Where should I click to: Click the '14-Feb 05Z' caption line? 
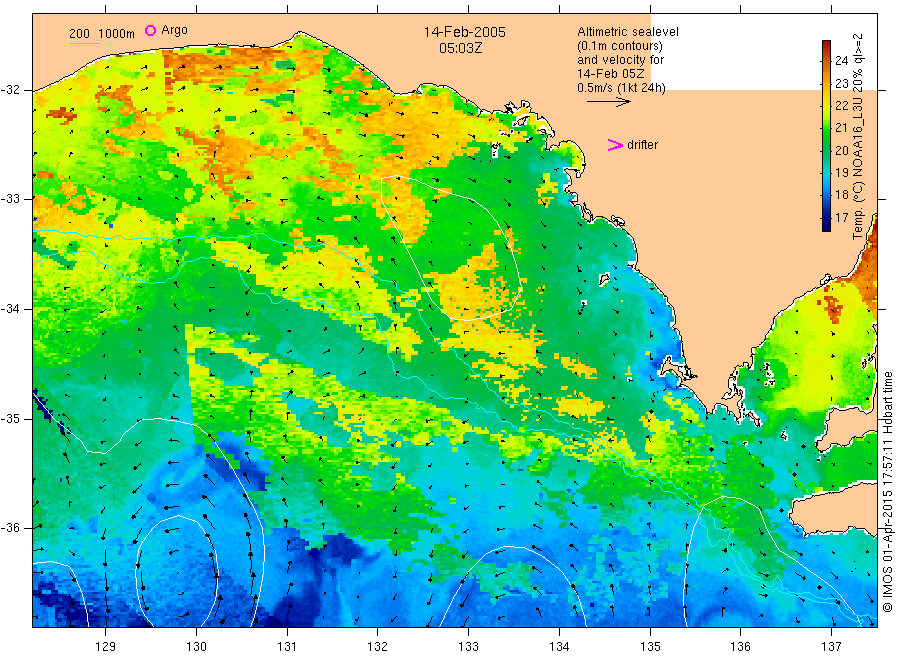coord(611,74)
